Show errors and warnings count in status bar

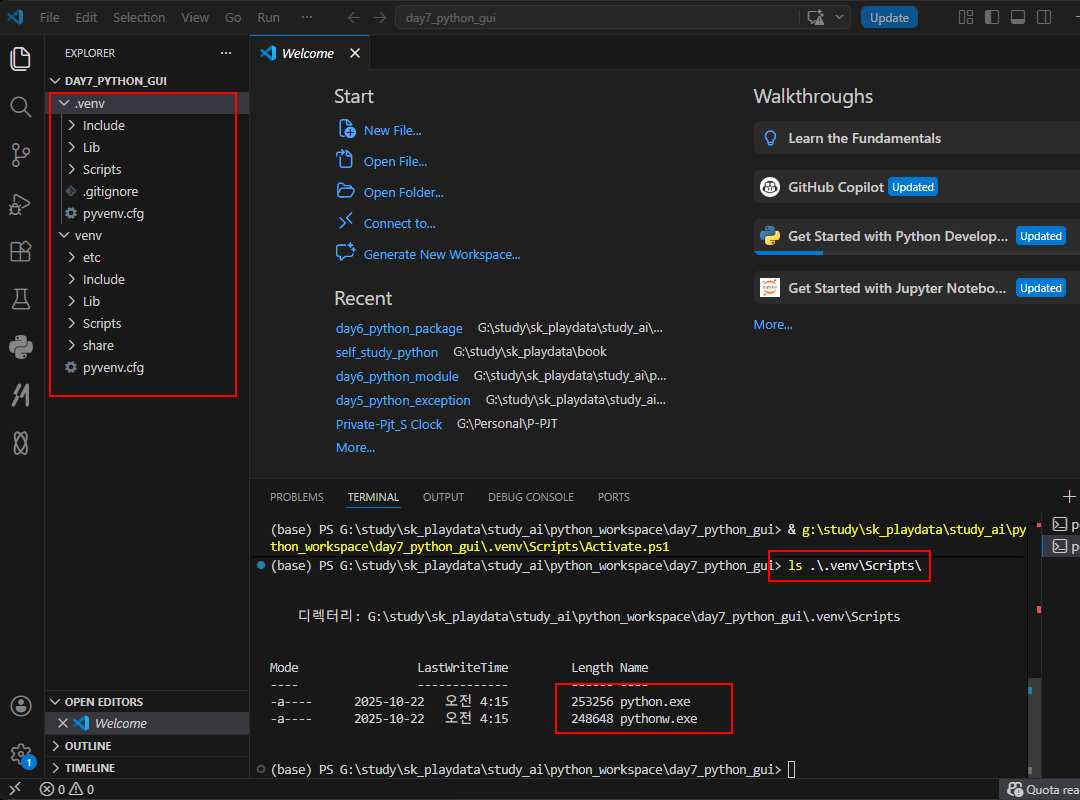click(67, 789)
